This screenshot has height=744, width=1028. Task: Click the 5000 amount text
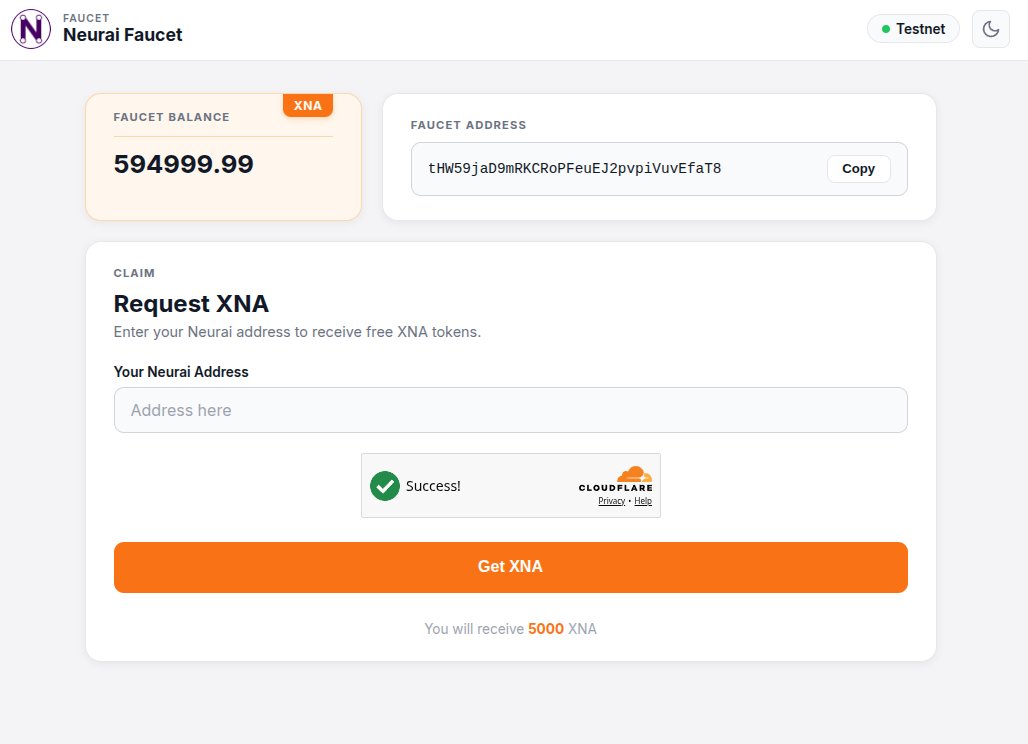click(545, 629)
